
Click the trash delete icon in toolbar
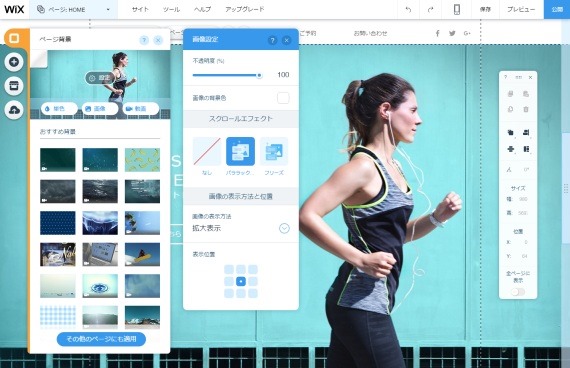click(x=526, y=109)
